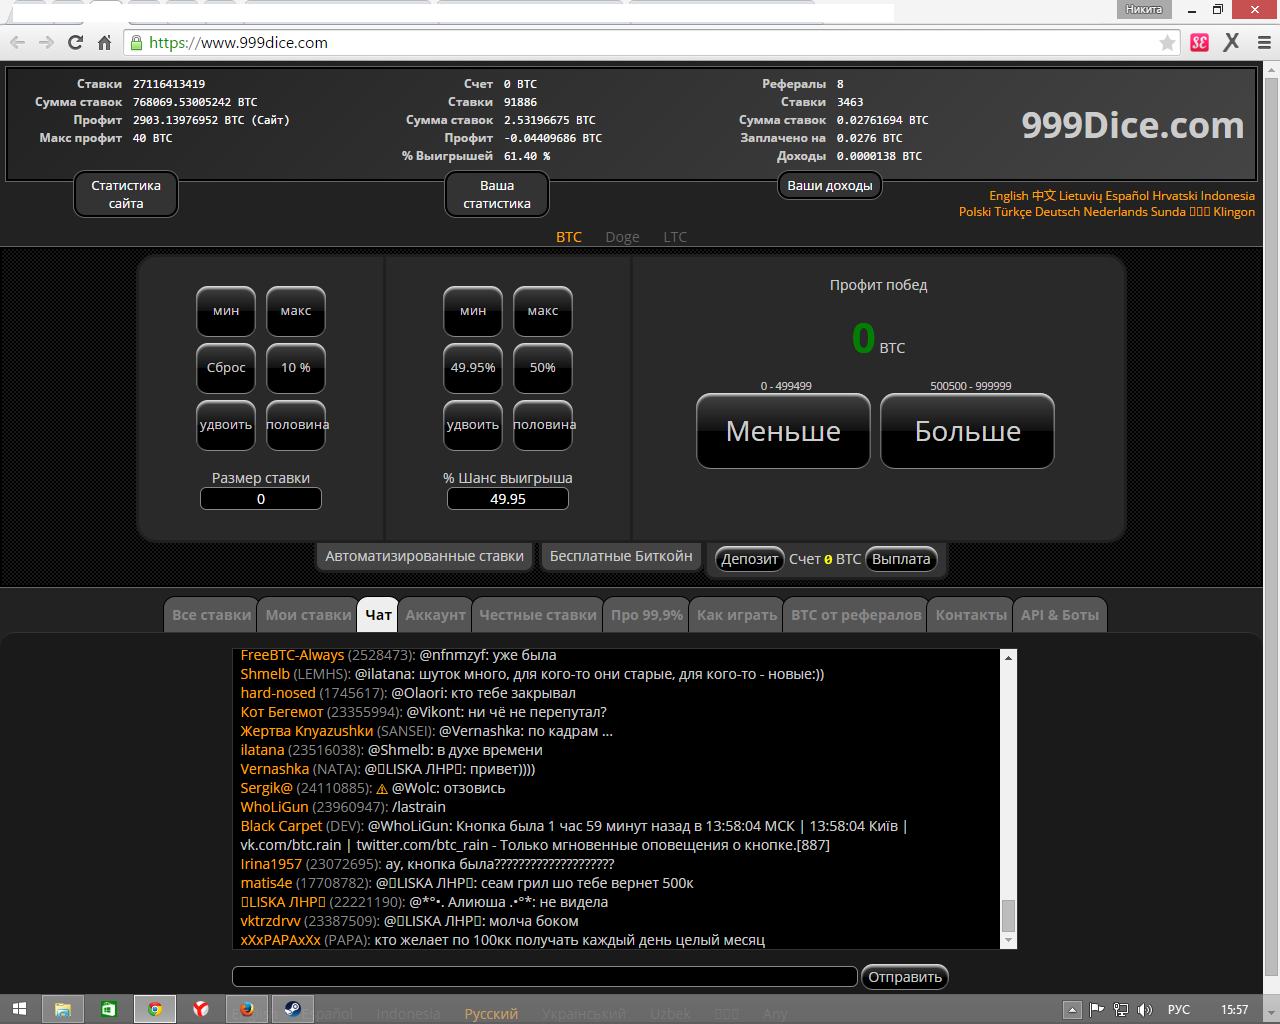The image size is (1280, 1024).
Task: Click the Выплата button
Action: click(x=901, y=559)
